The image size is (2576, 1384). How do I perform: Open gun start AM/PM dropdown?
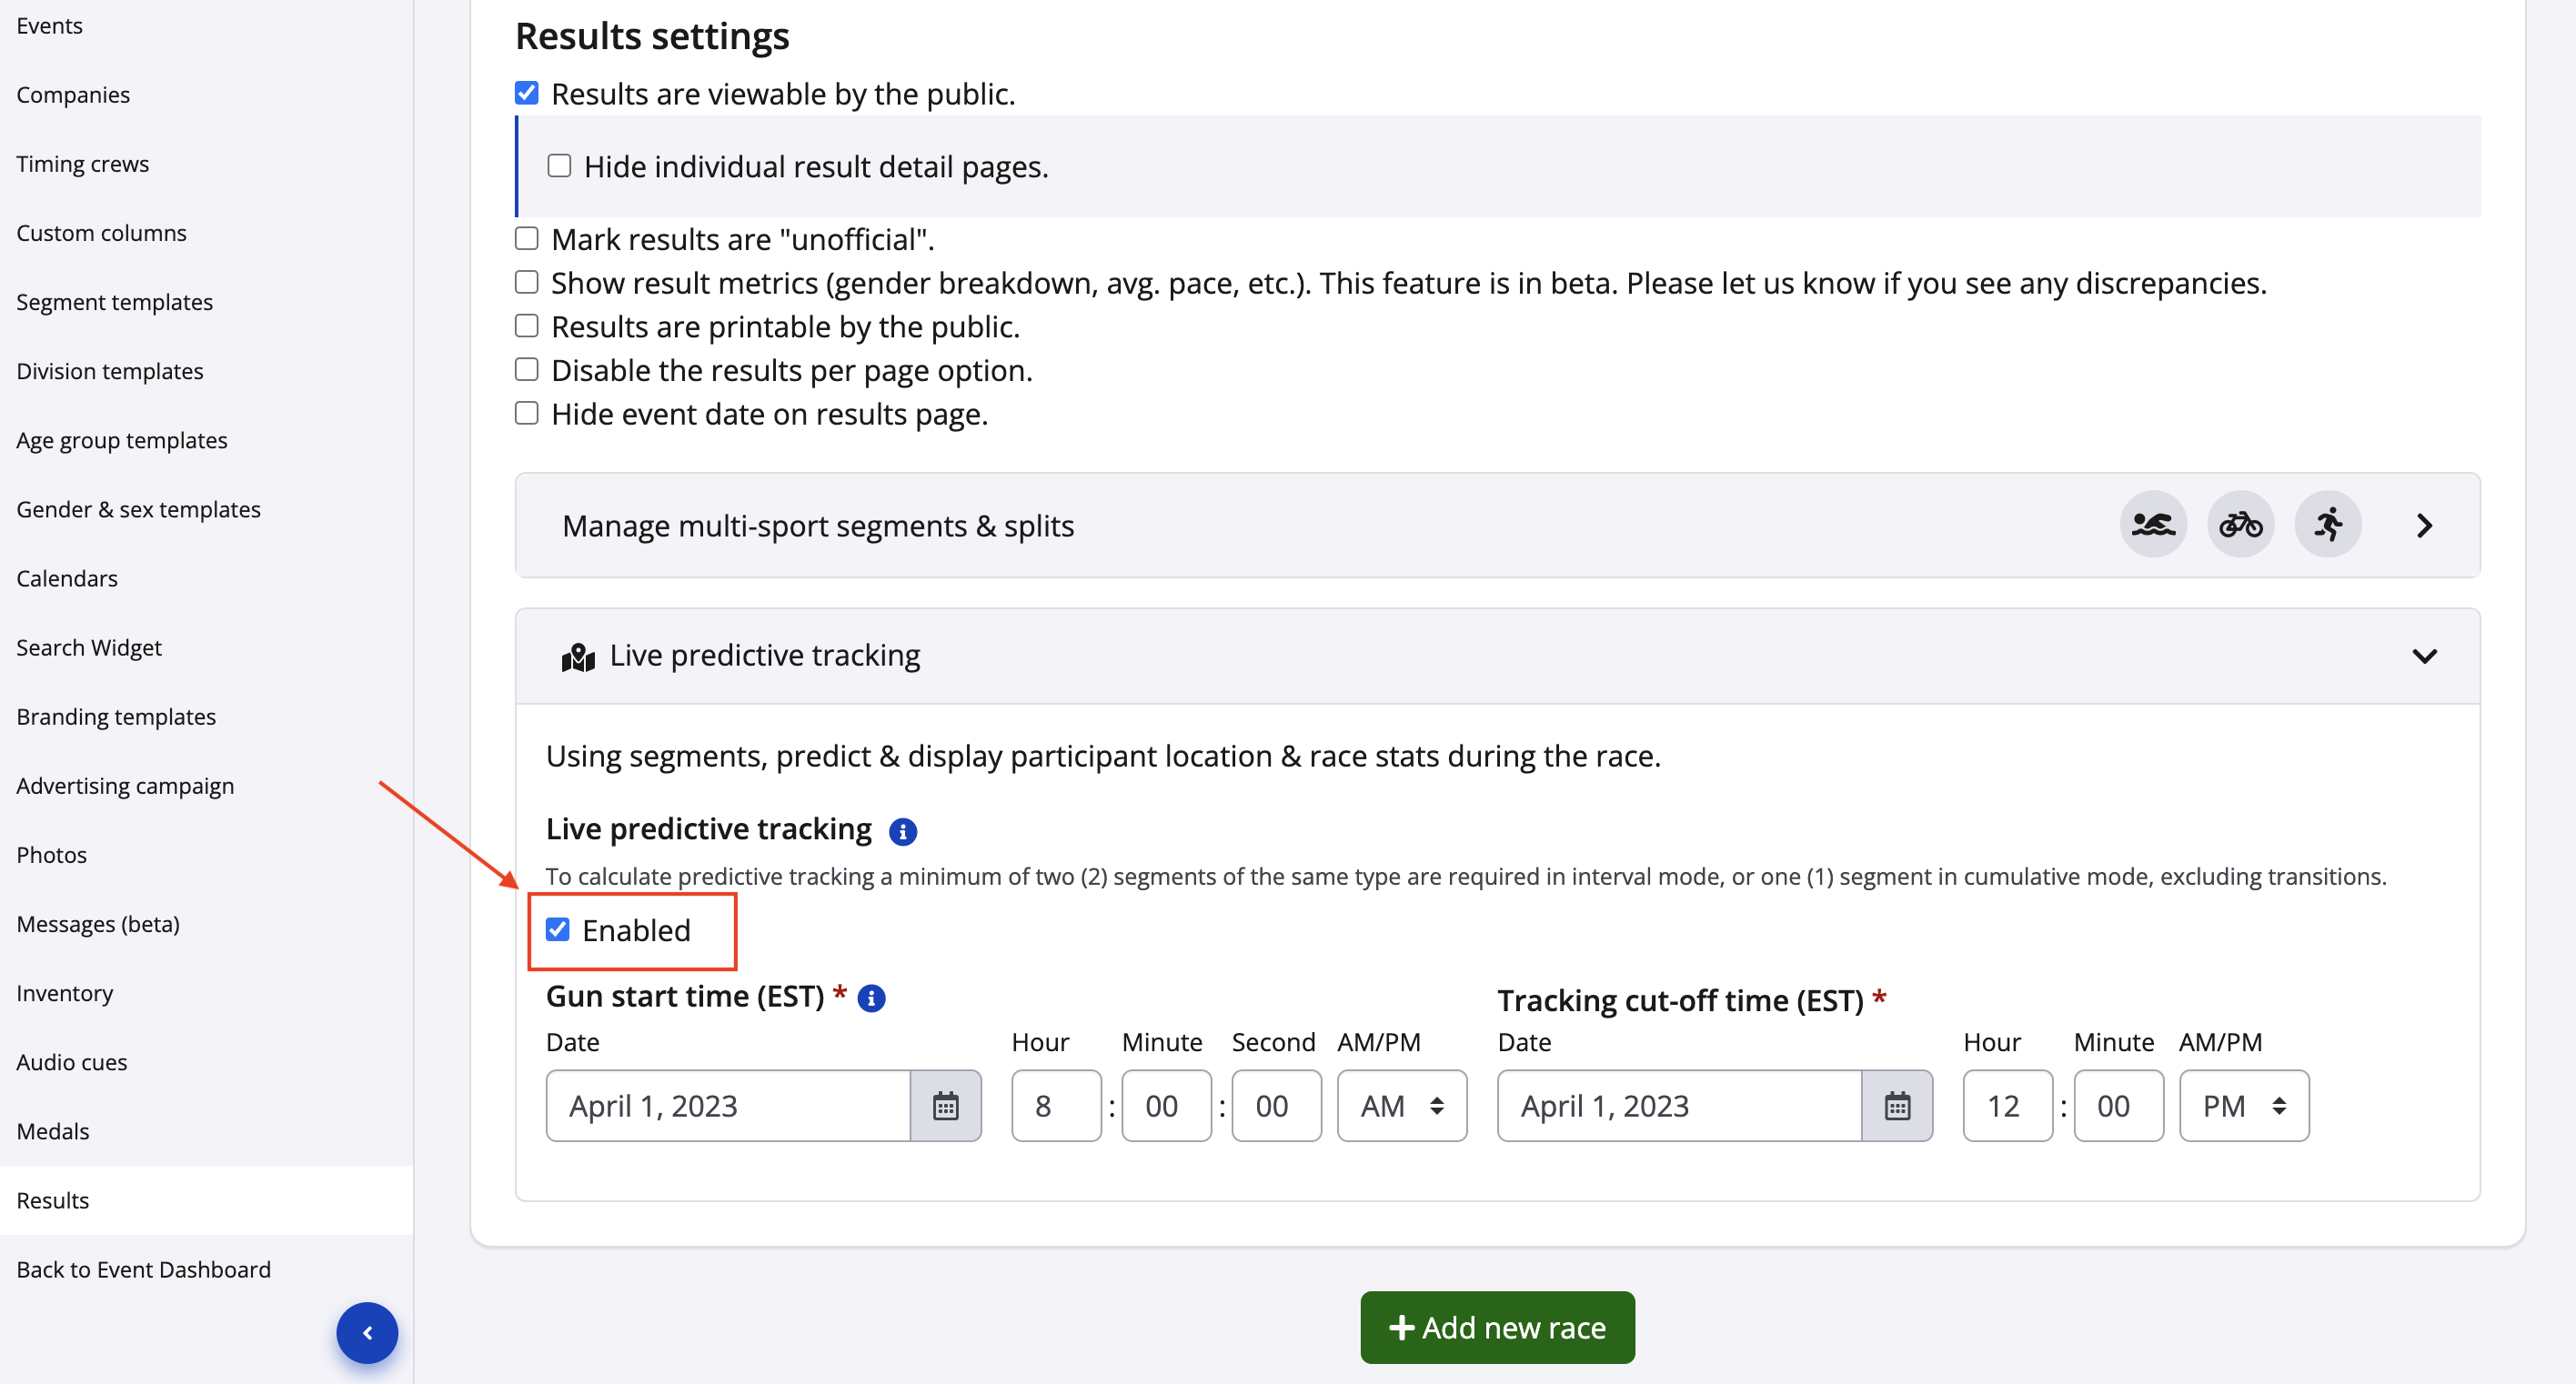coord(1401,1106)
